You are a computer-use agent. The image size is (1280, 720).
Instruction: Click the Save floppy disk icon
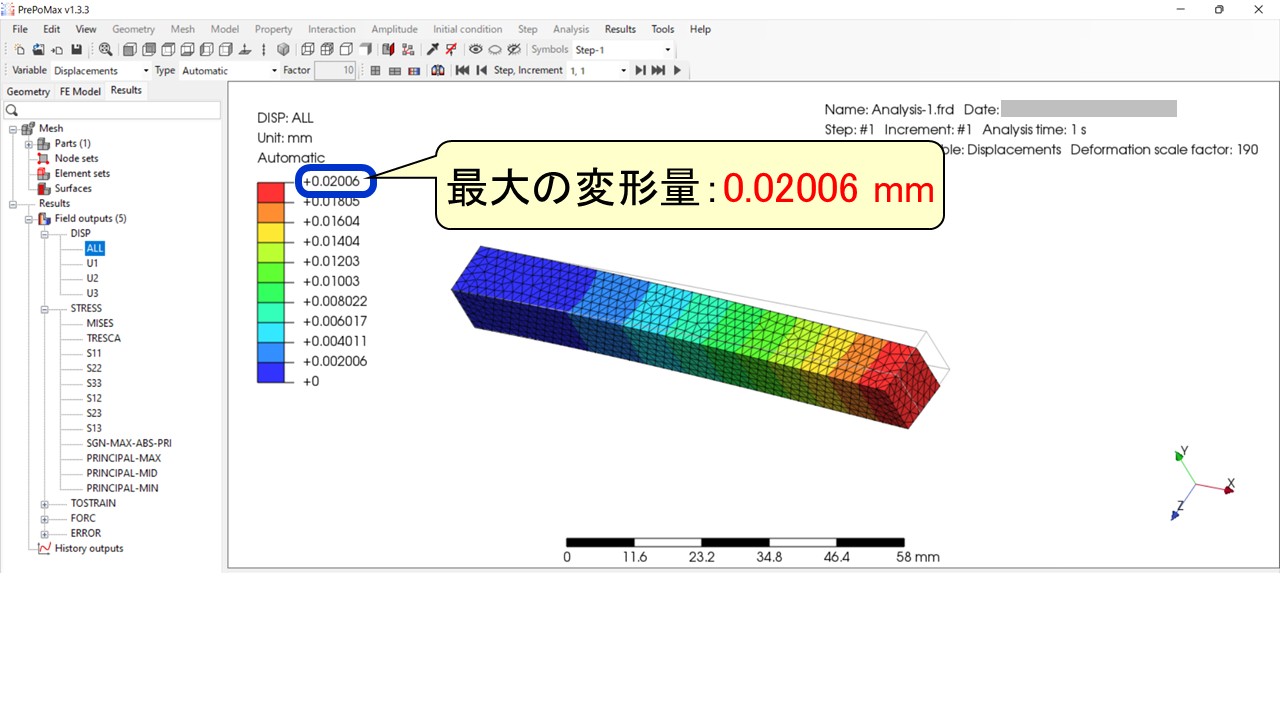[x=76, y=49]
